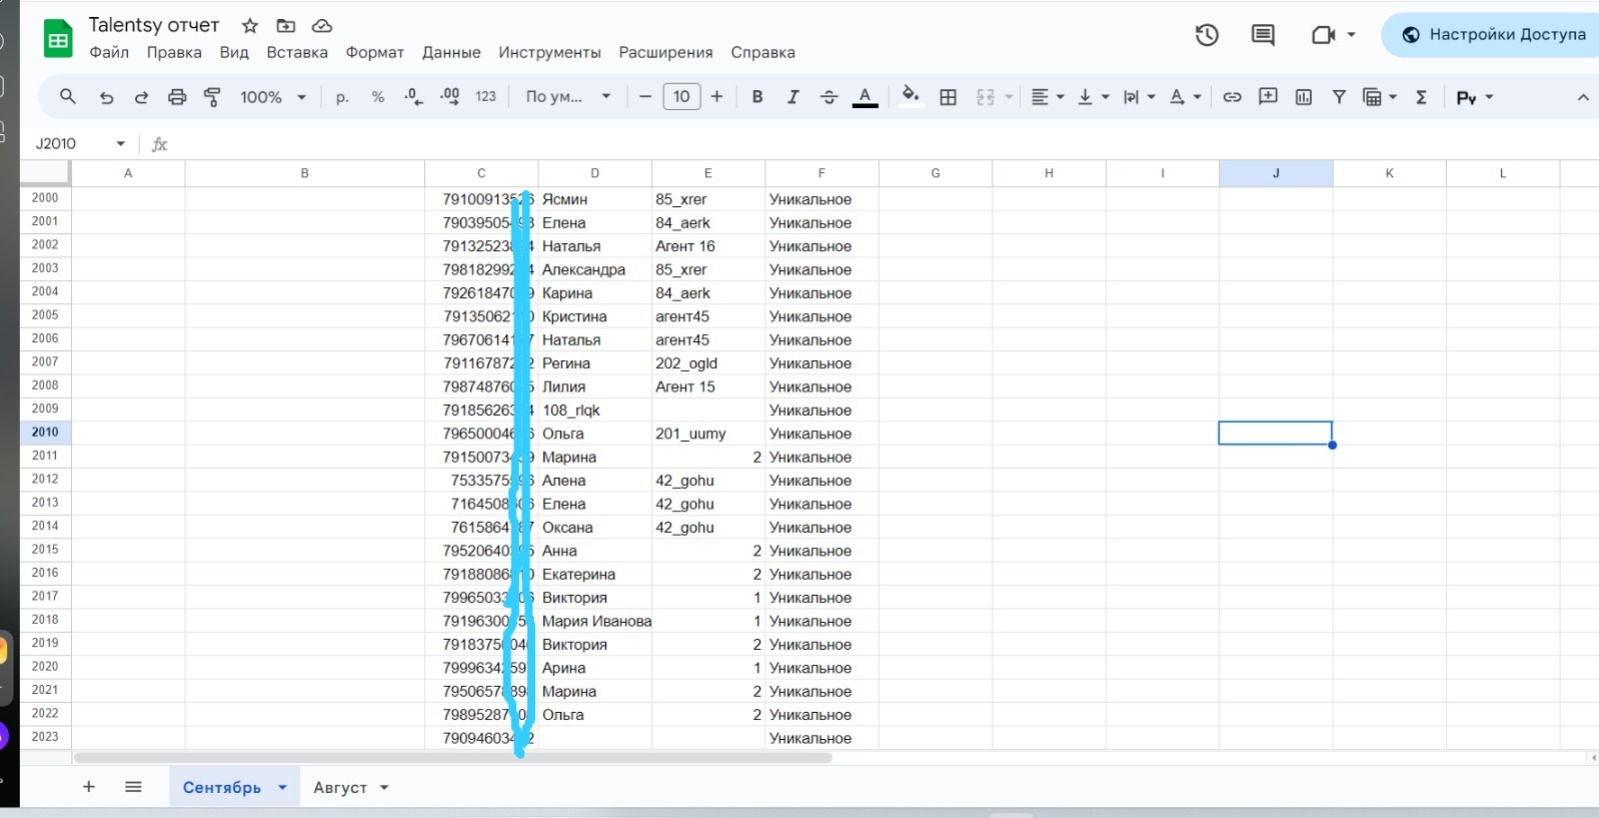The image size is (1599, 818).
Task: Switch to the Август sheet tab
Action: [x=340, y=788]
